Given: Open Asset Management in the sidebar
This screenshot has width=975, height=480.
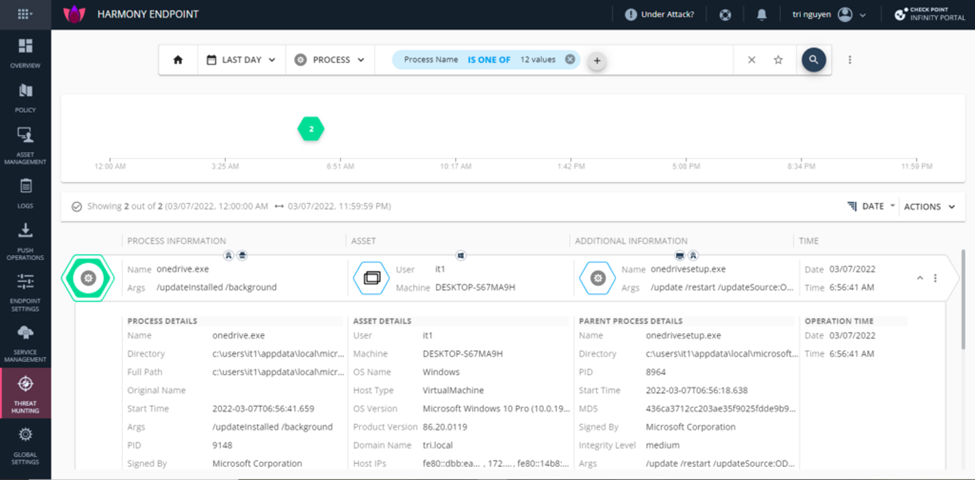Looking at the screenshot, I should [25, 145].
